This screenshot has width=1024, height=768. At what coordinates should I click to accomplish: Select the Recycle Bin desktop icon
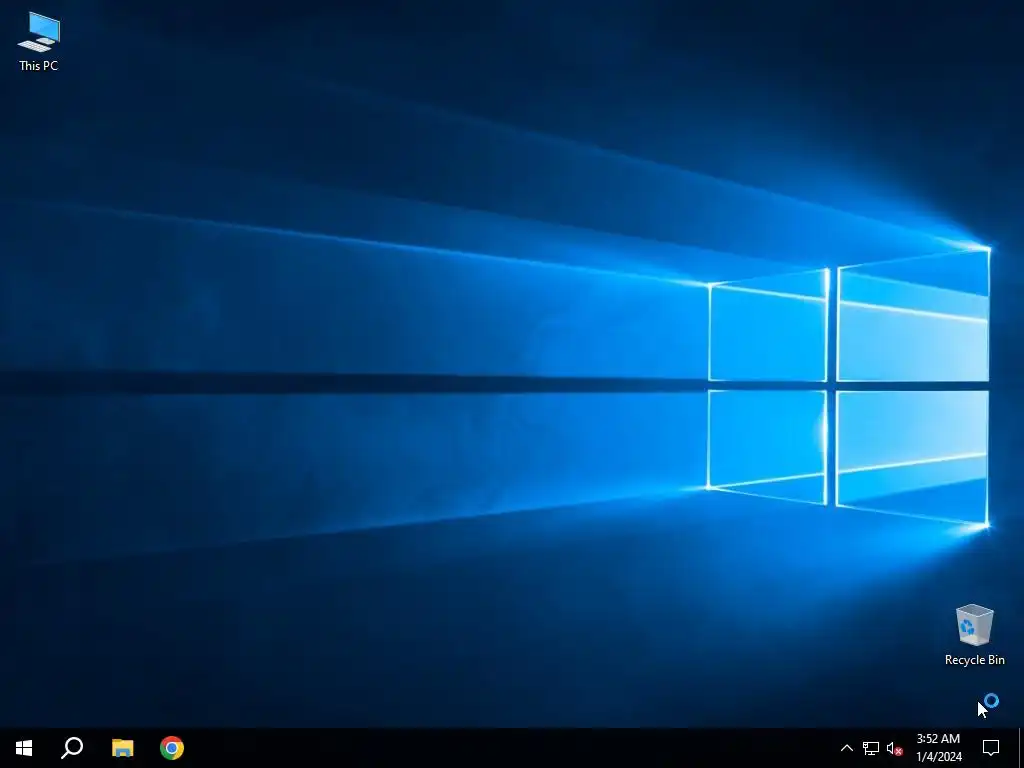click(x=974, y=634)
